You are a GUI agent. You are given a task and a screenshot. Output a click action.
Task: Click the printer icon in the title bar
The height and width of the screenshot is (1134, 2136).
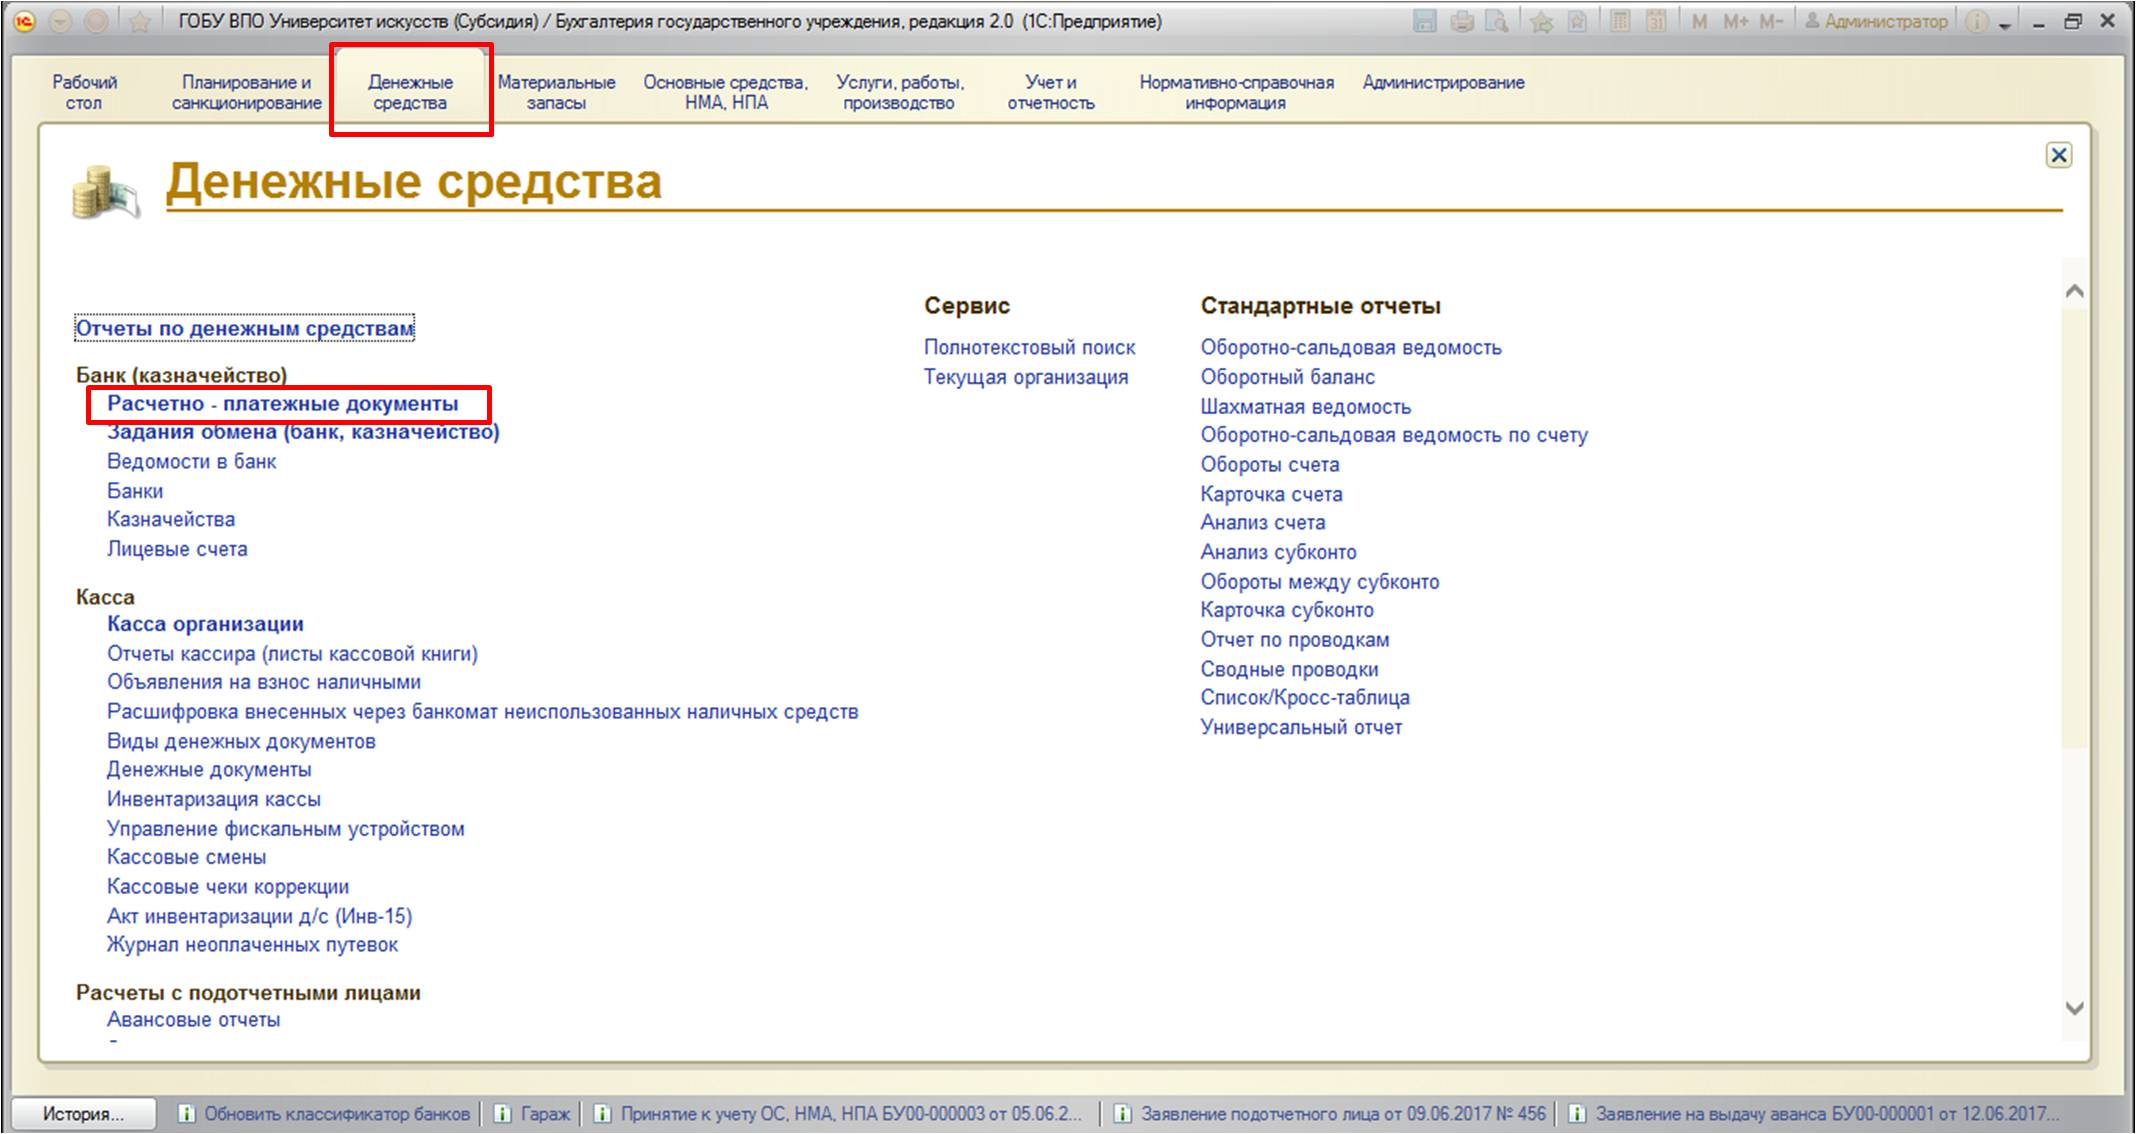1462,21
